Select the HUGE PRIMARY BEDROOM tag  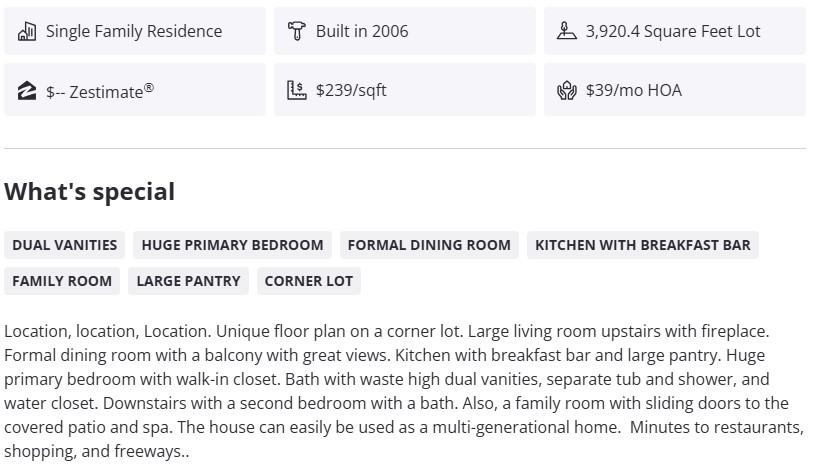click(232, 245)
